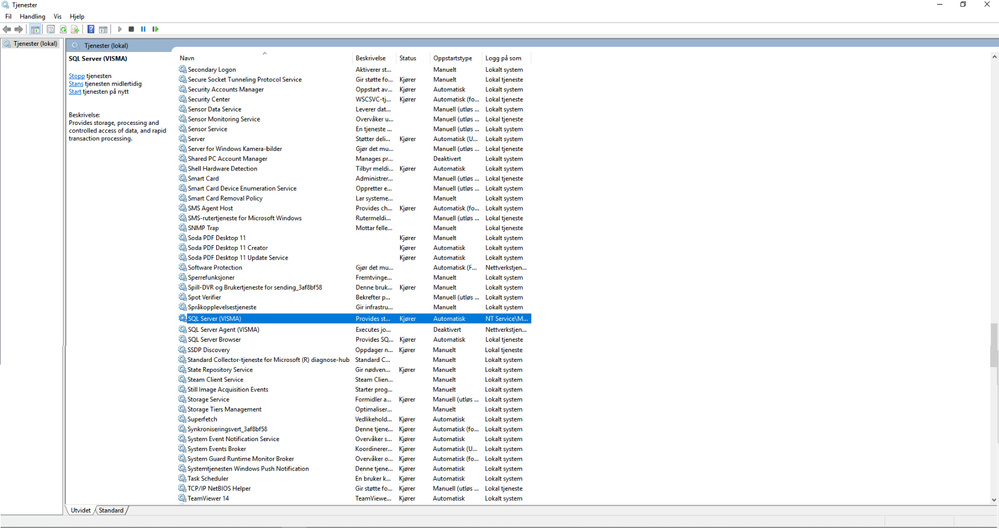Screen dimensions: 999x529
Task: Click the Back arrow in the toolbar
Action: (x=7, y=29)
